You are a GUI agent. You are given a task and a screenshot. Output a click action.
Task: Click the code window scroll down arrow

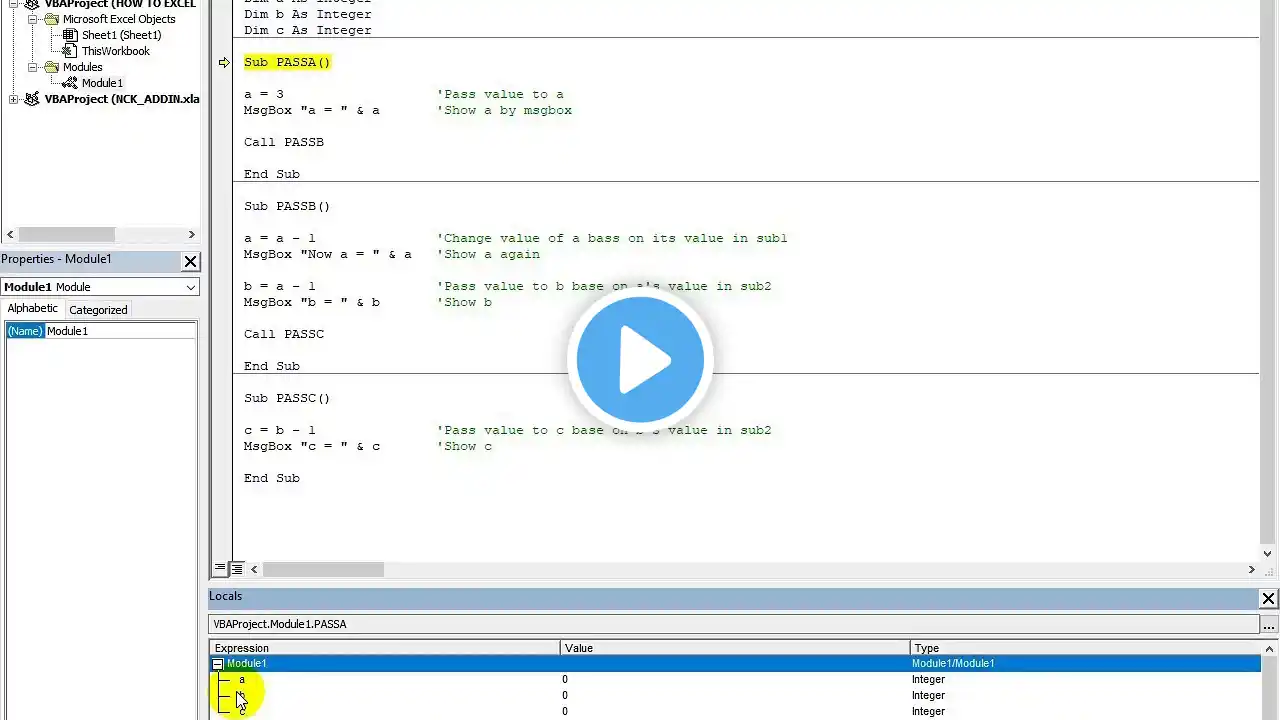1268,553
